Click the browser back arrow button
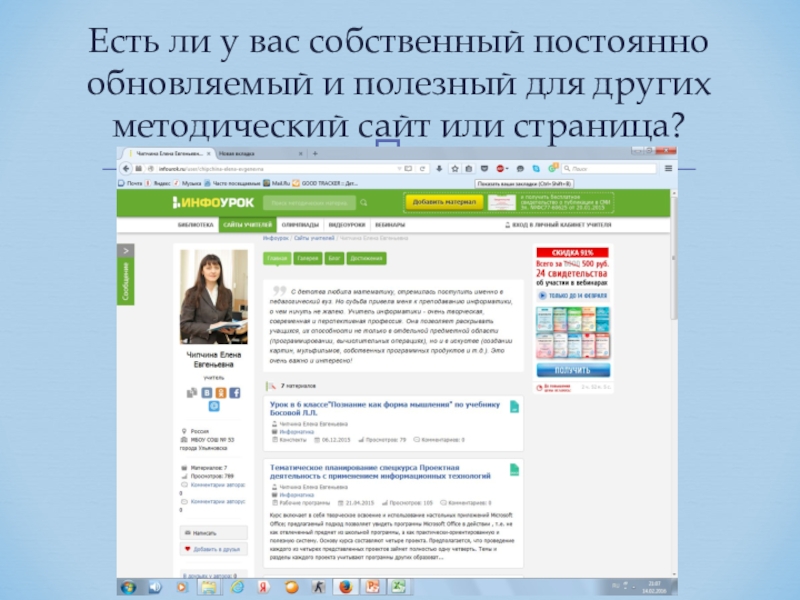 click(x=126, y=168)
